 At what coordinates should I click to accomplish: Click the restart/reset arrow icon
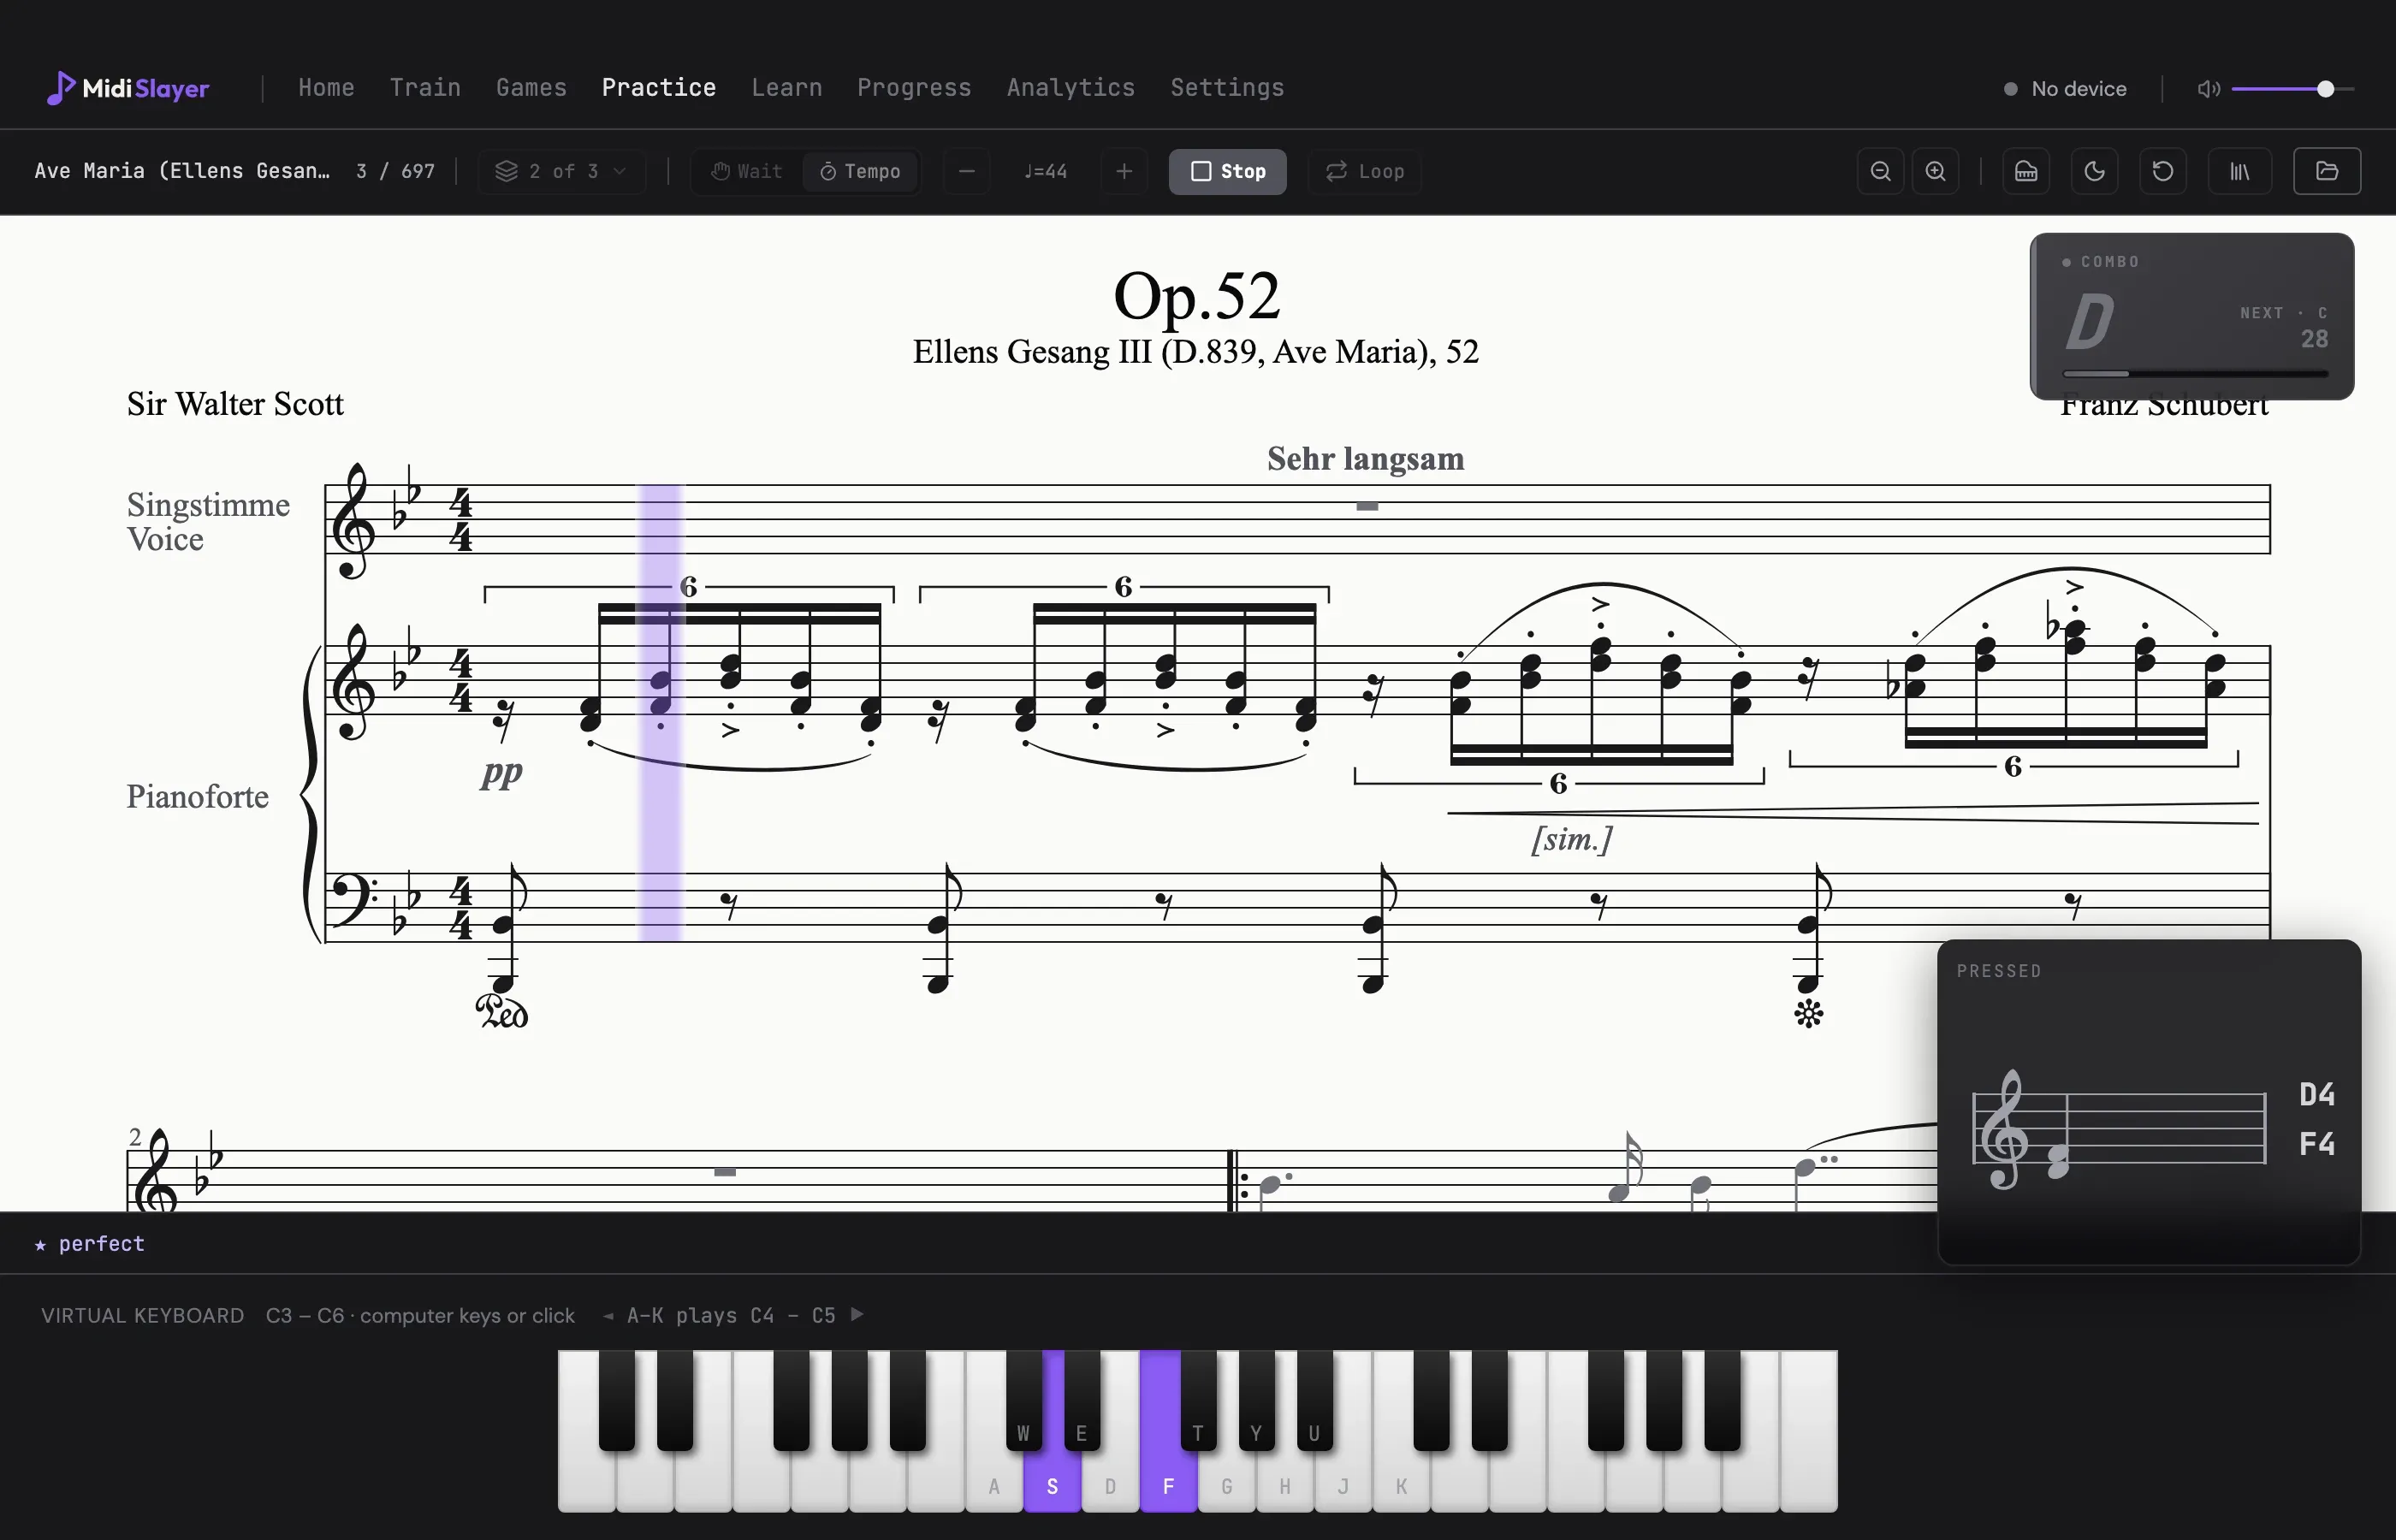pyautogui.click(x=2162, y=171)
